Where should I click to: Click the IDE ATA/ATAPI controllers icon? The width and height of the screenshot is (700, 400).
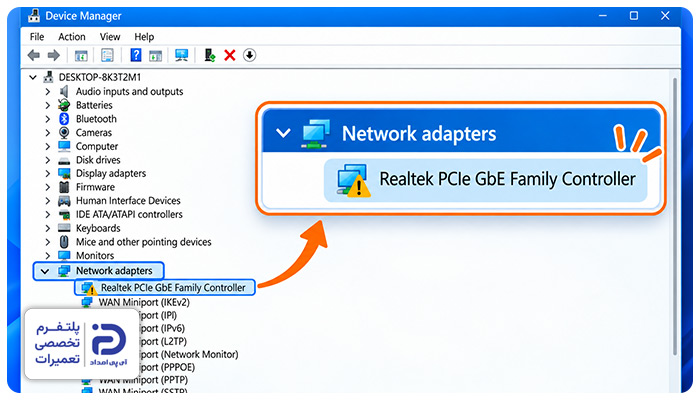[x=64, y=214]
